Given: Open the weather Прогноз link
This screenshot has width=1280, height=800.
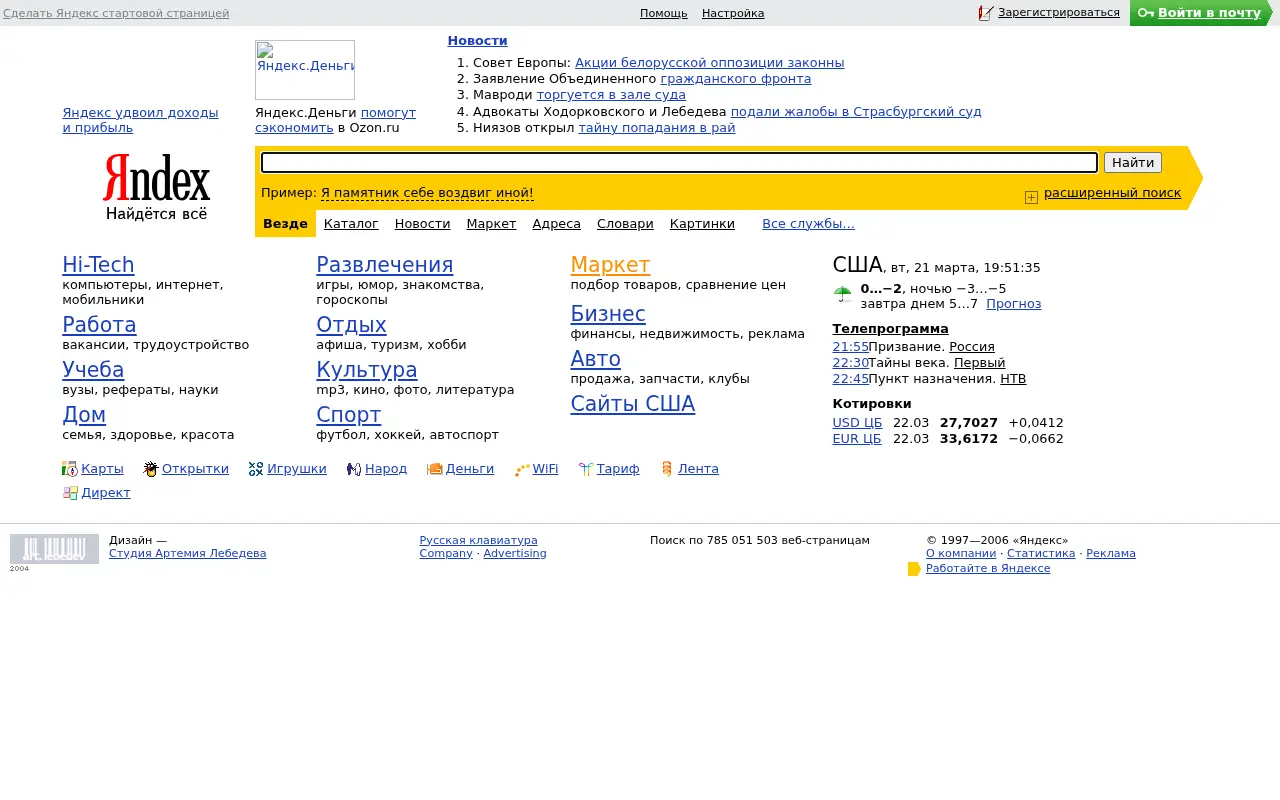Looking at the screenshot, I should [1013, 304].
